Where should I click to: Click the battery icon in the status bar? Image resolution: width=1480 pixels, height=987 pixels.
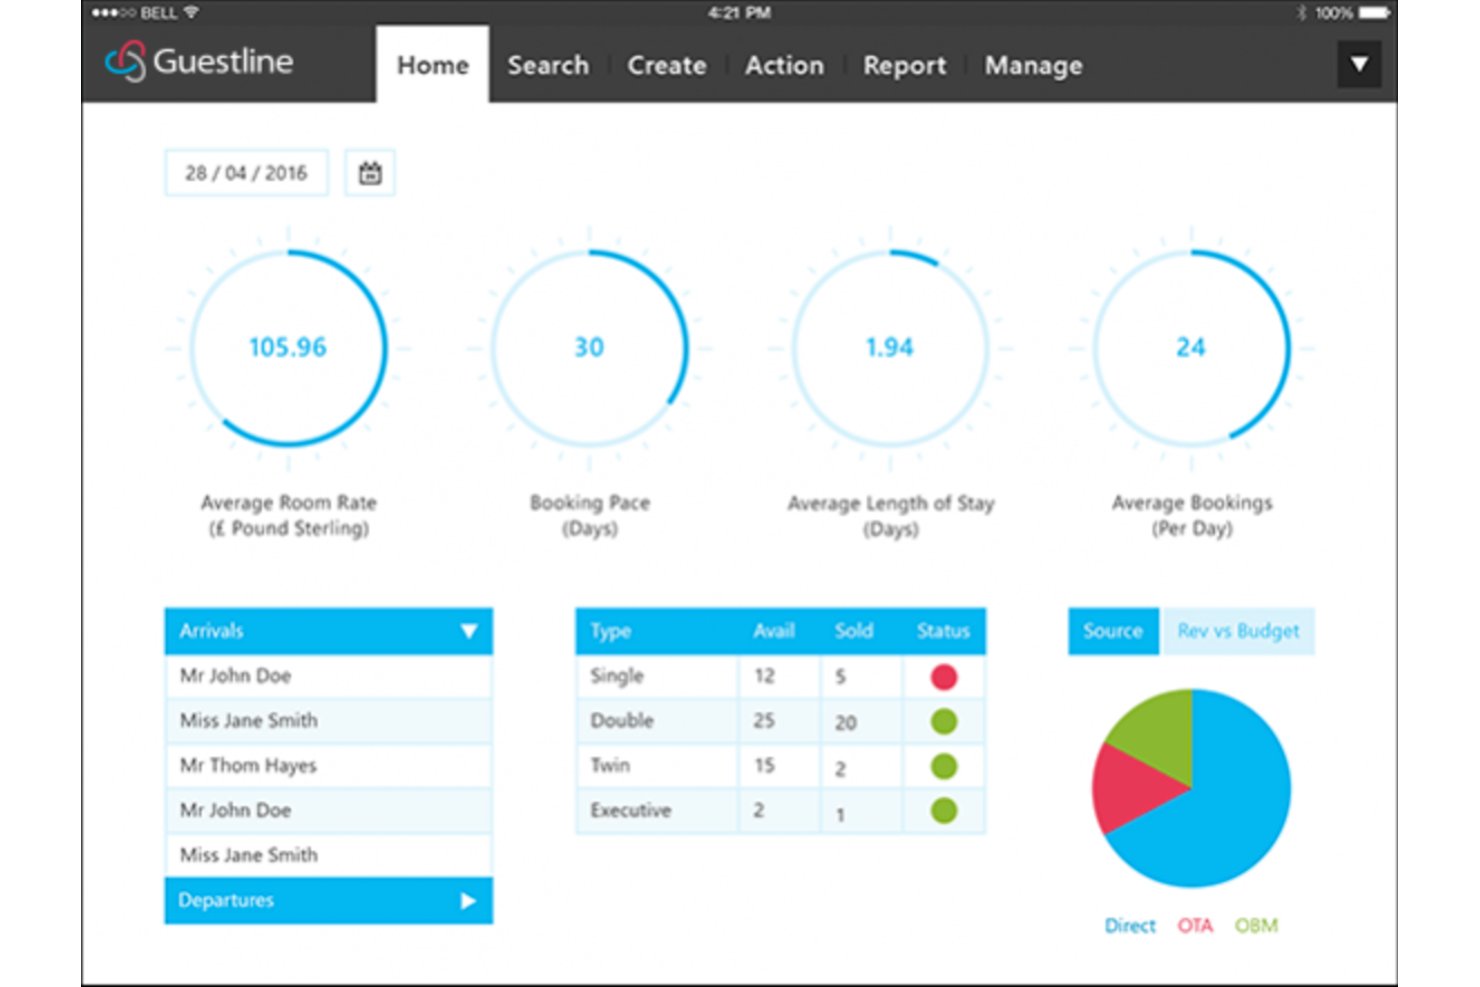1374,13
